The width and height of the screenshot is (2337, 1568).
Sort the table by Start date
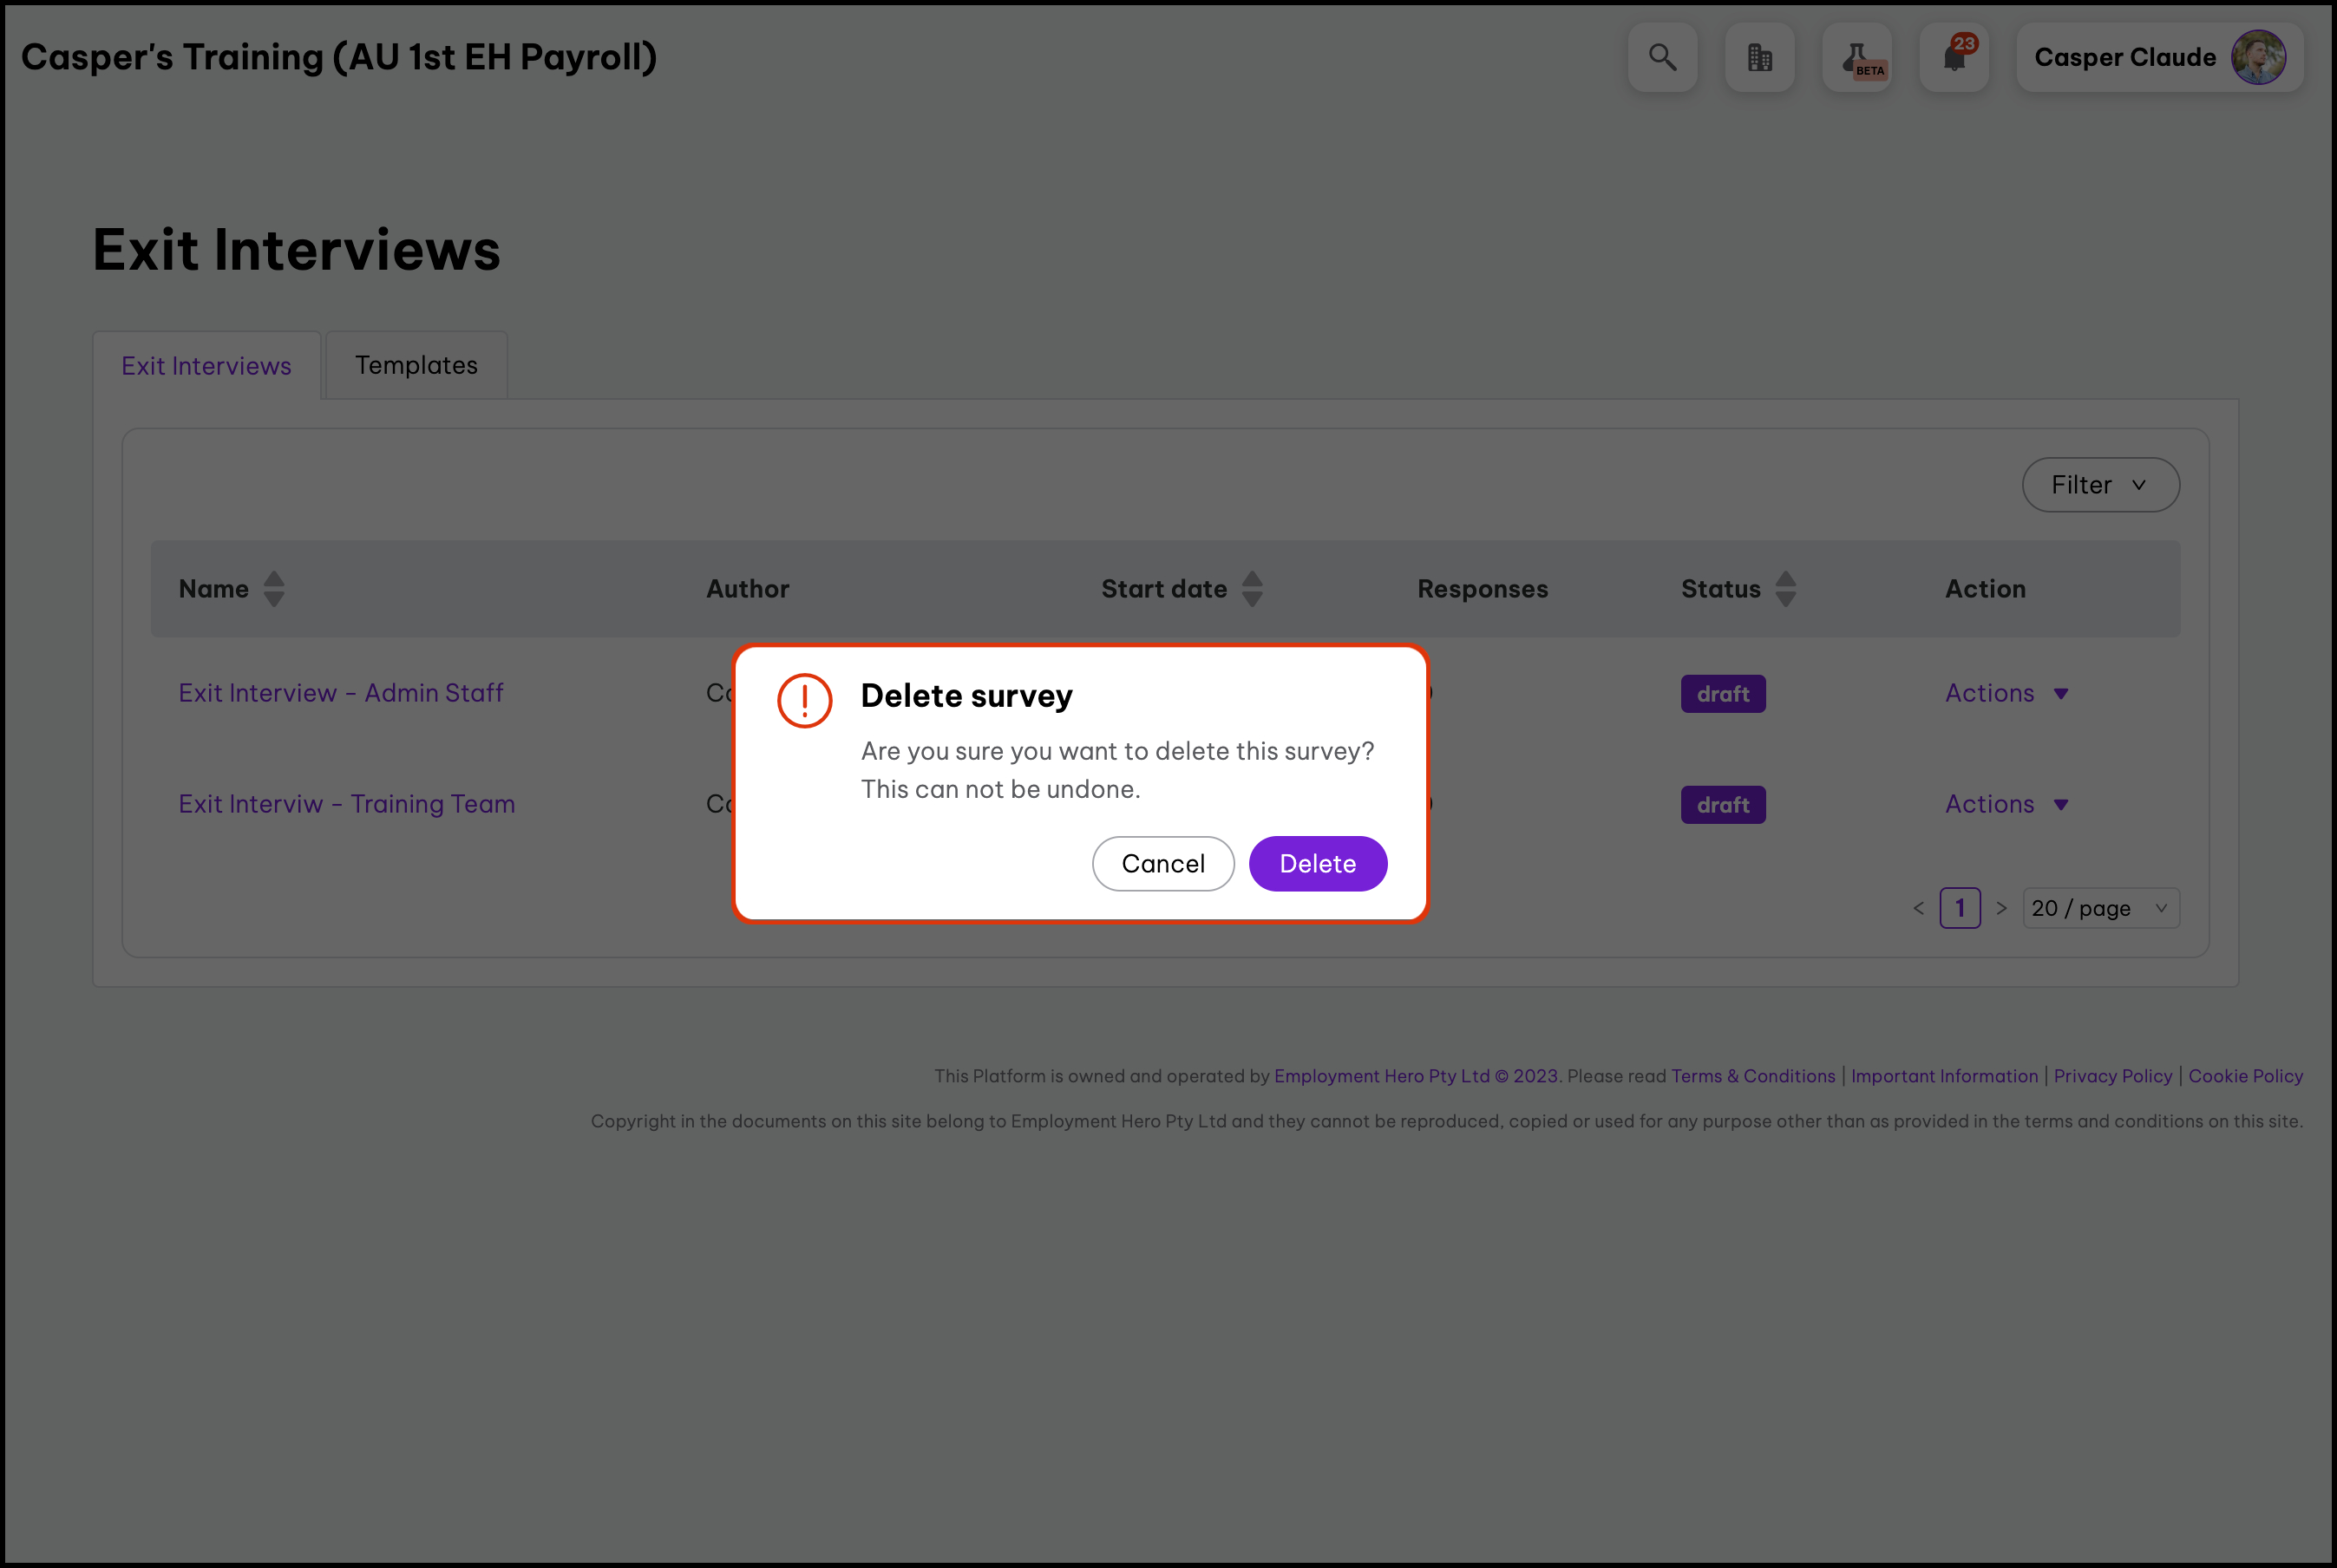tap(1252, 589)
